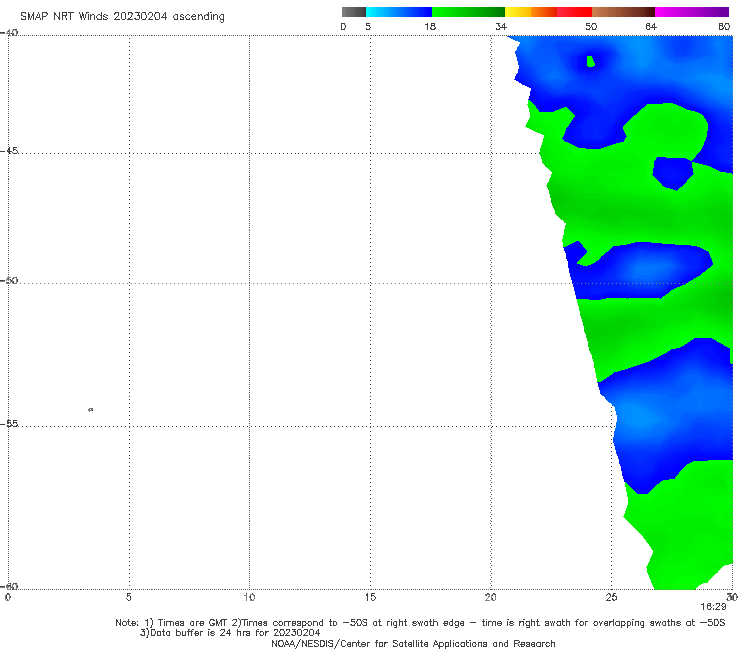Click the 'Data buffer is 24 hrs' note line

[x=230, y=633]
